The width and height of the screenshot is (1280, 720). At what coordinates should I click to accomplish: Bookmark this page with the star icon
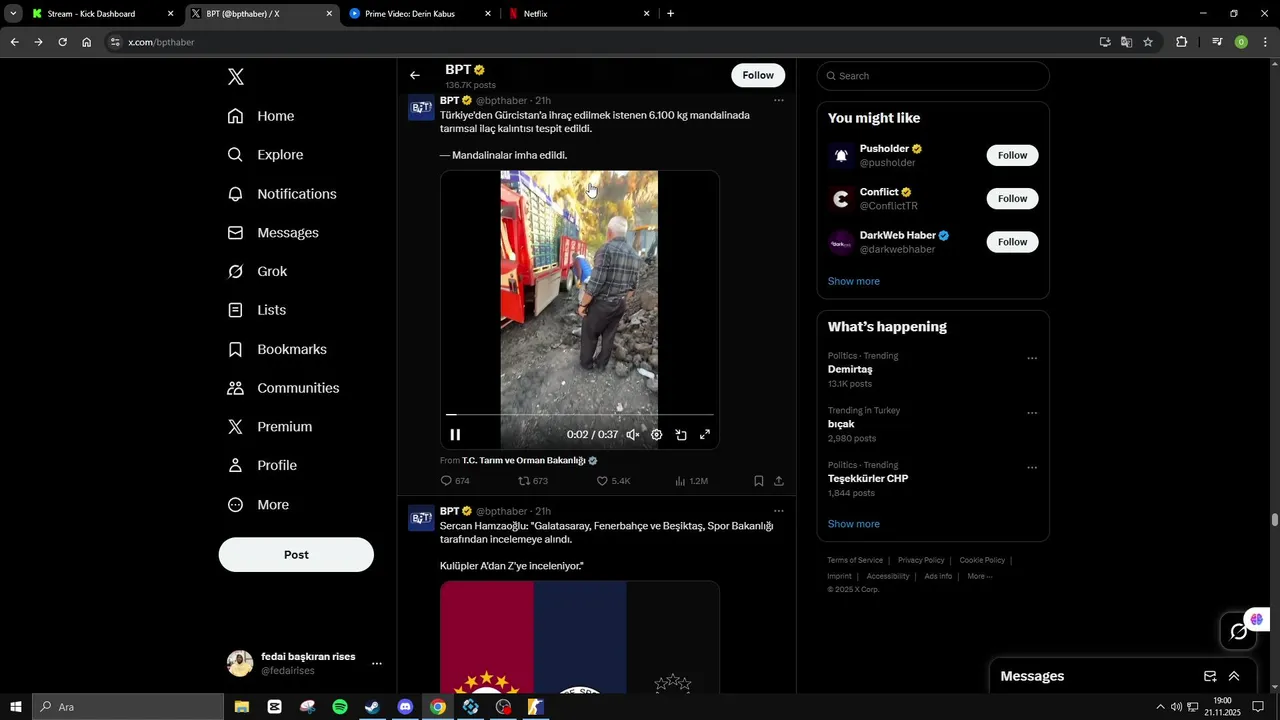[1148, 42]
